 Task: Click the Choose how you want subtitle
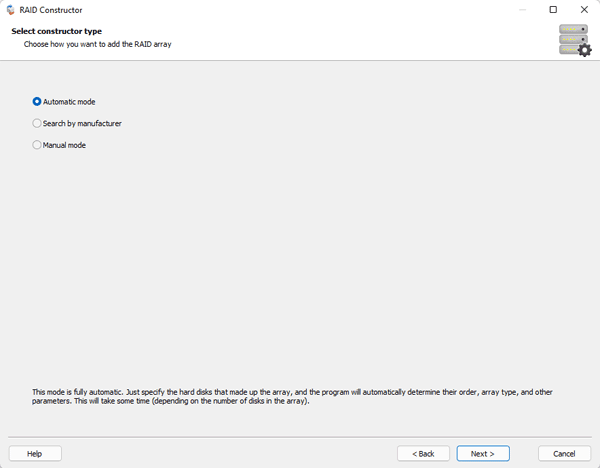(x=98, y=44)
